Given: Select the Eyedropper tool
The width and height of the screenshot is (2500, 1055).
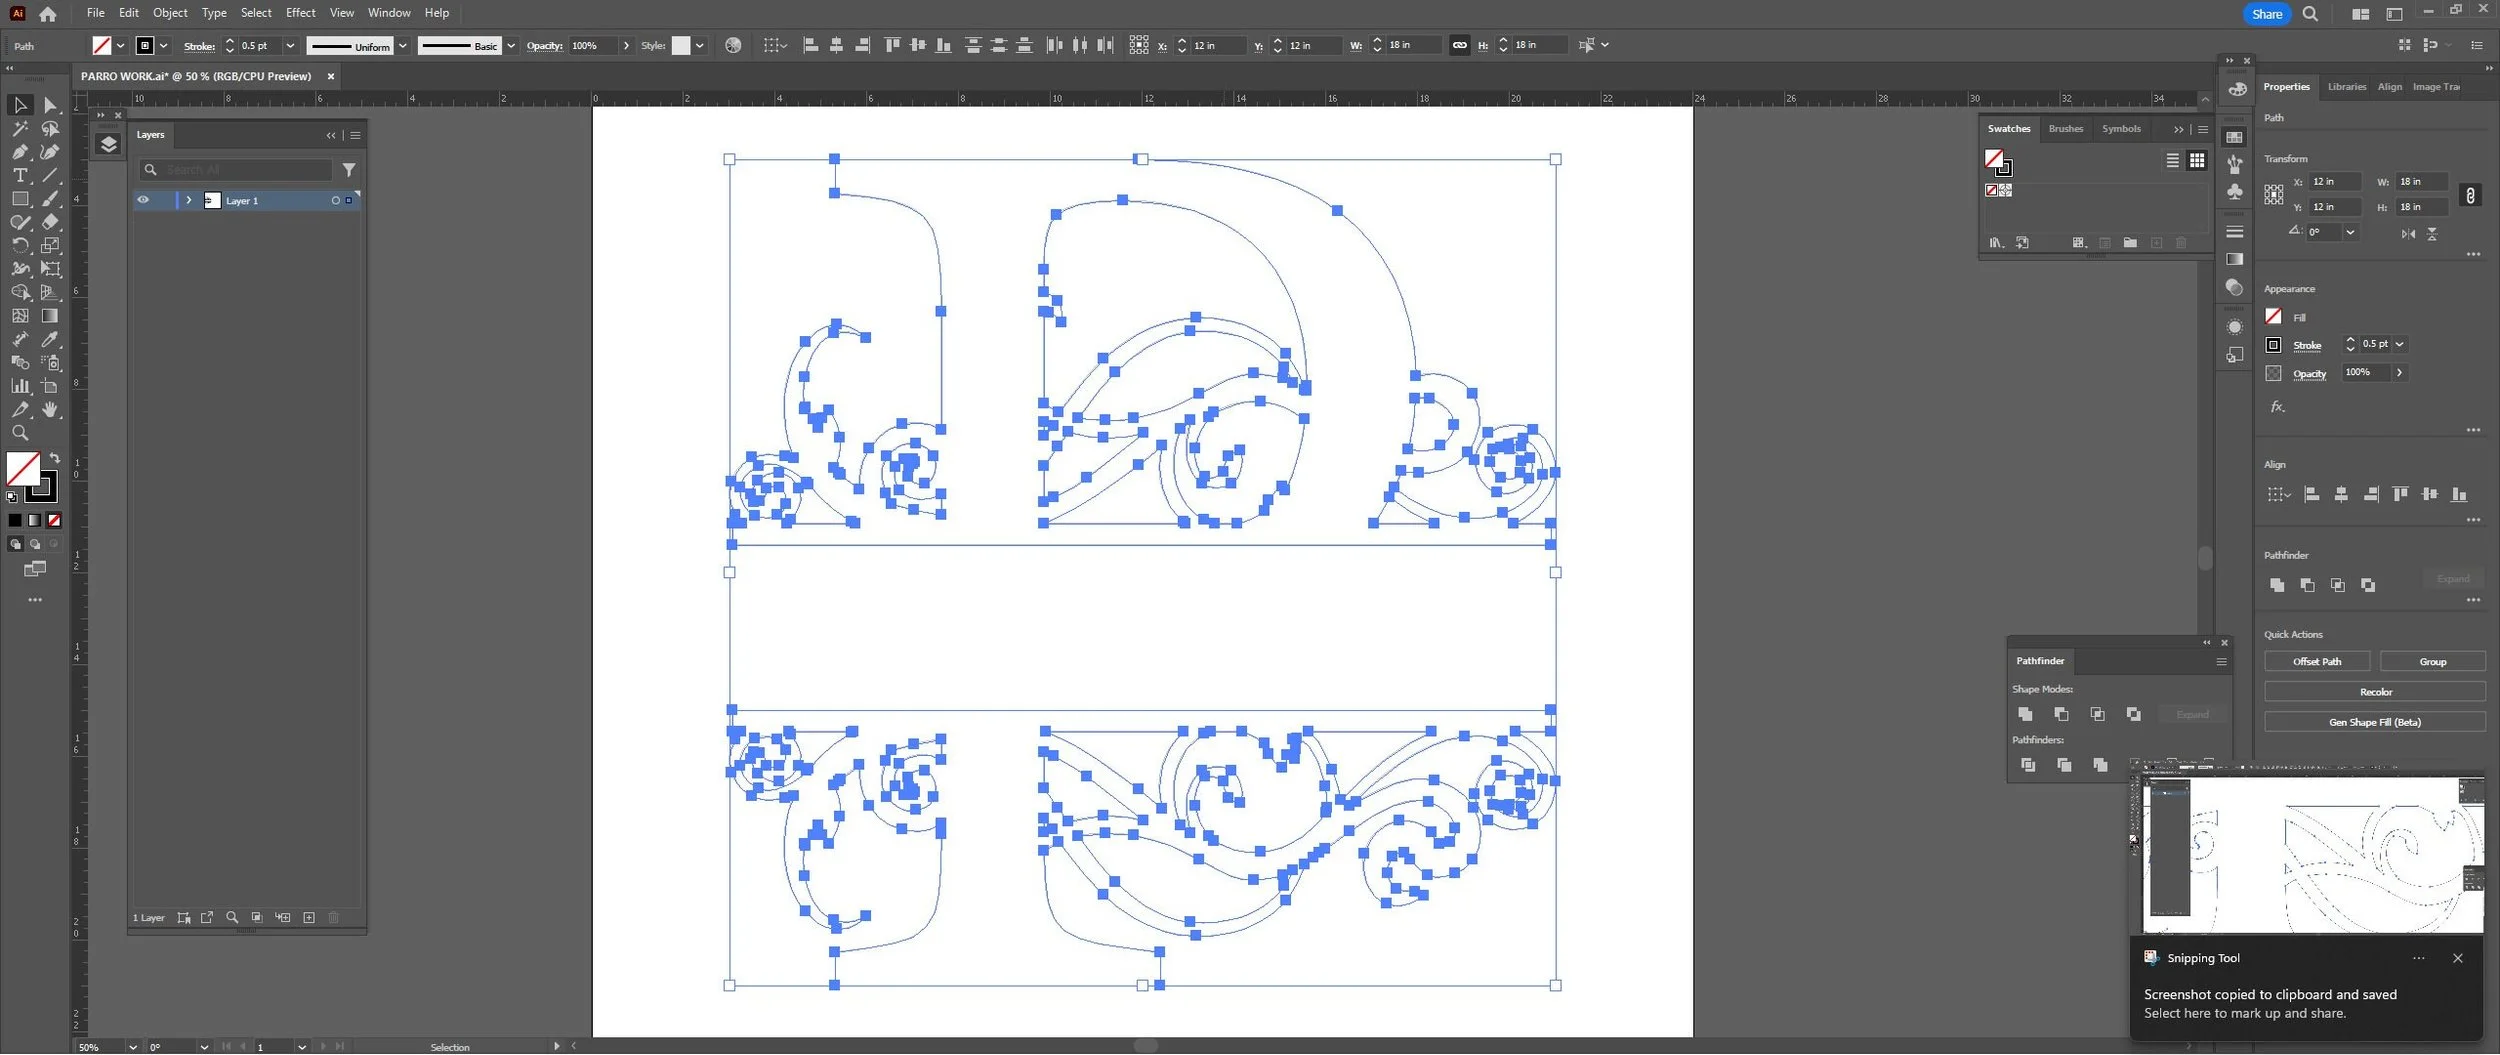Looking at the screenshot, I should click(x=50, y=339).
